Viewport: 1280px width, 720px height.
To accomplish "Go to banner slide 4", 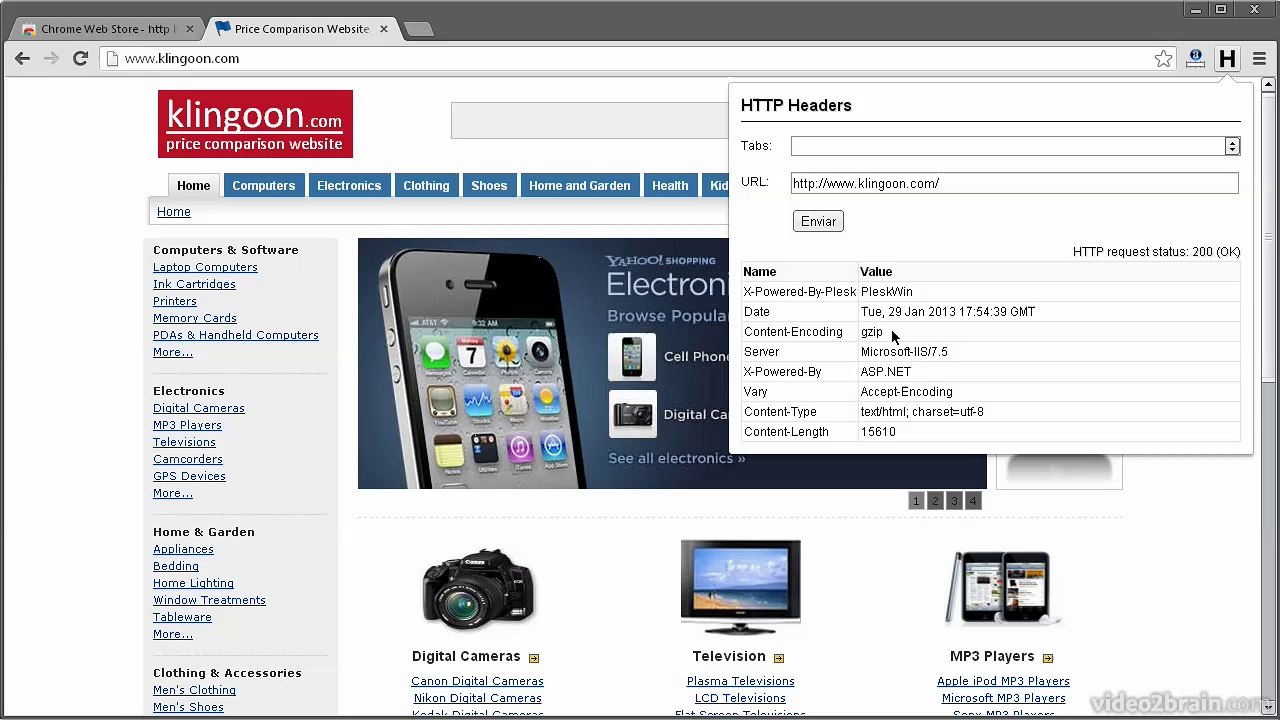I will [973, 501].
